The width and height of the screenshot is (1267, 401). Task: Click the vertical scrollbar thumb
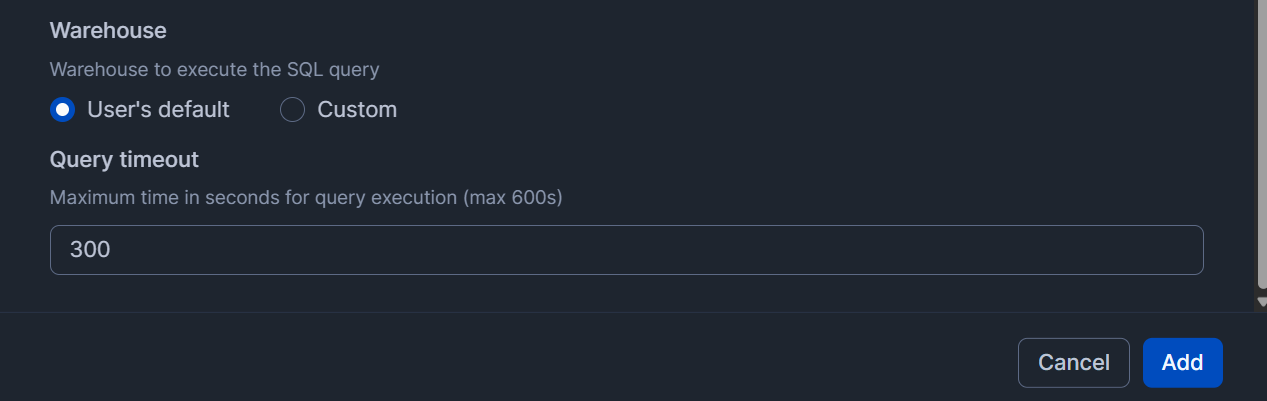(x=1261, y=140)
